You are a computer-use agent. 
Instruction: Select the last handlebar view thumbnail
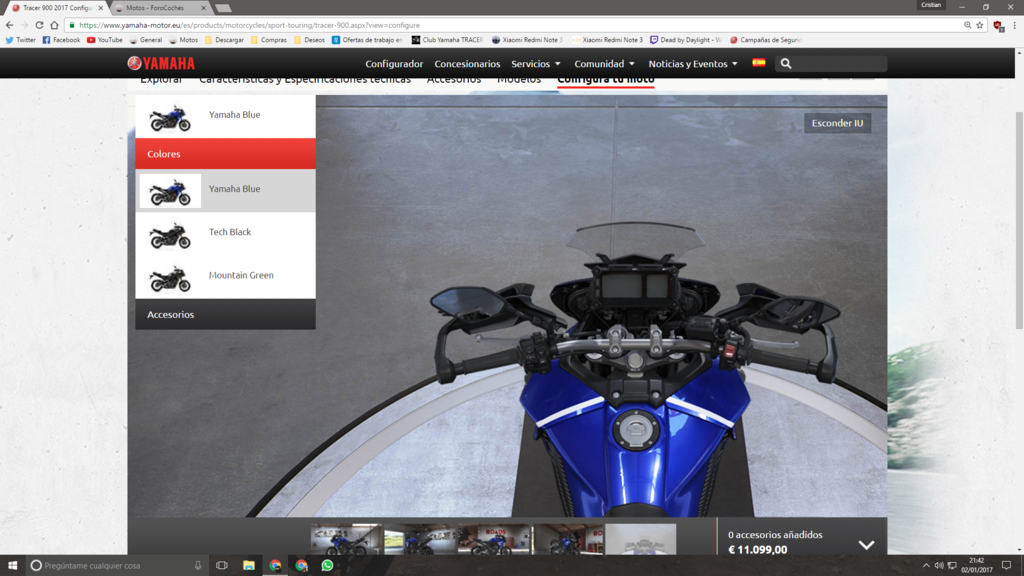point(641,539)
